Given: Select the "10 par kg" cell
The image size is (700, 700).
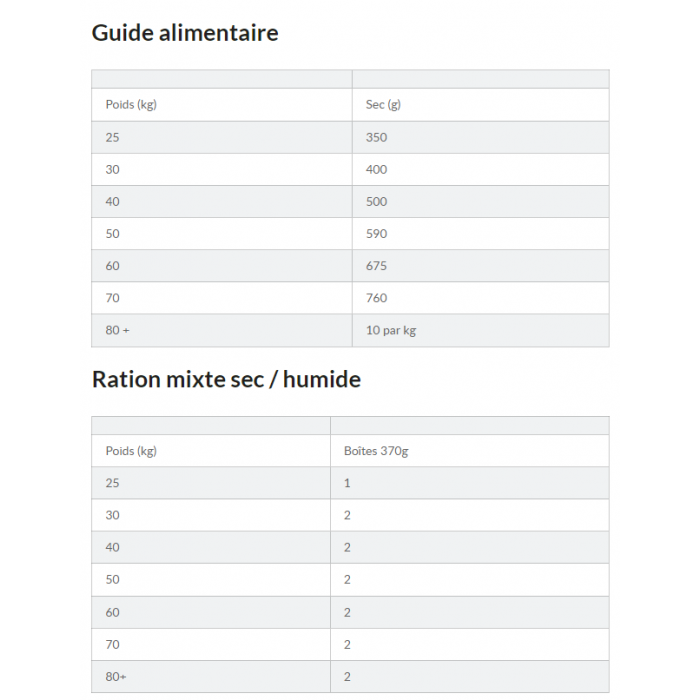Looking at the screenshot, I should pyautogui.click(x=390, y=330).
